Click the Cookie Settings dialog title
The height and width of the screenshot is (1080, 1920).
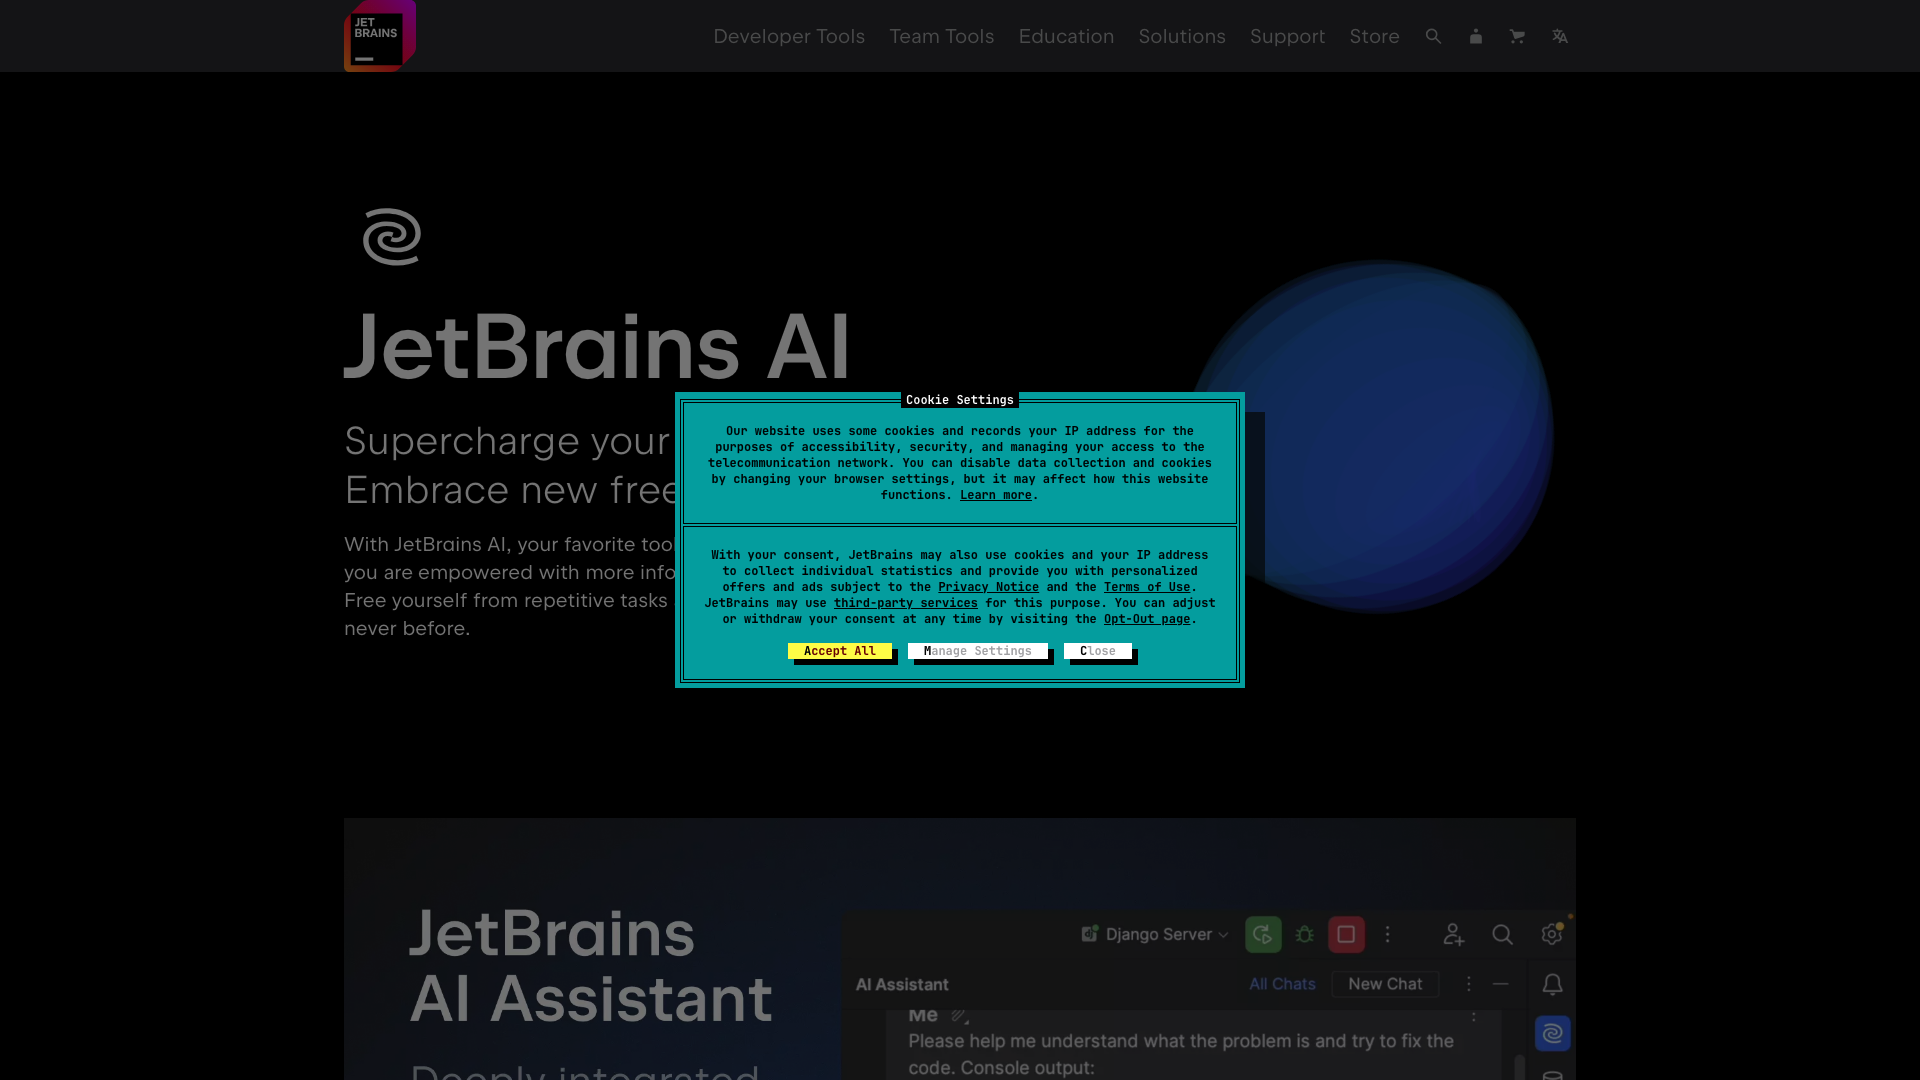[x=960, y=400]
